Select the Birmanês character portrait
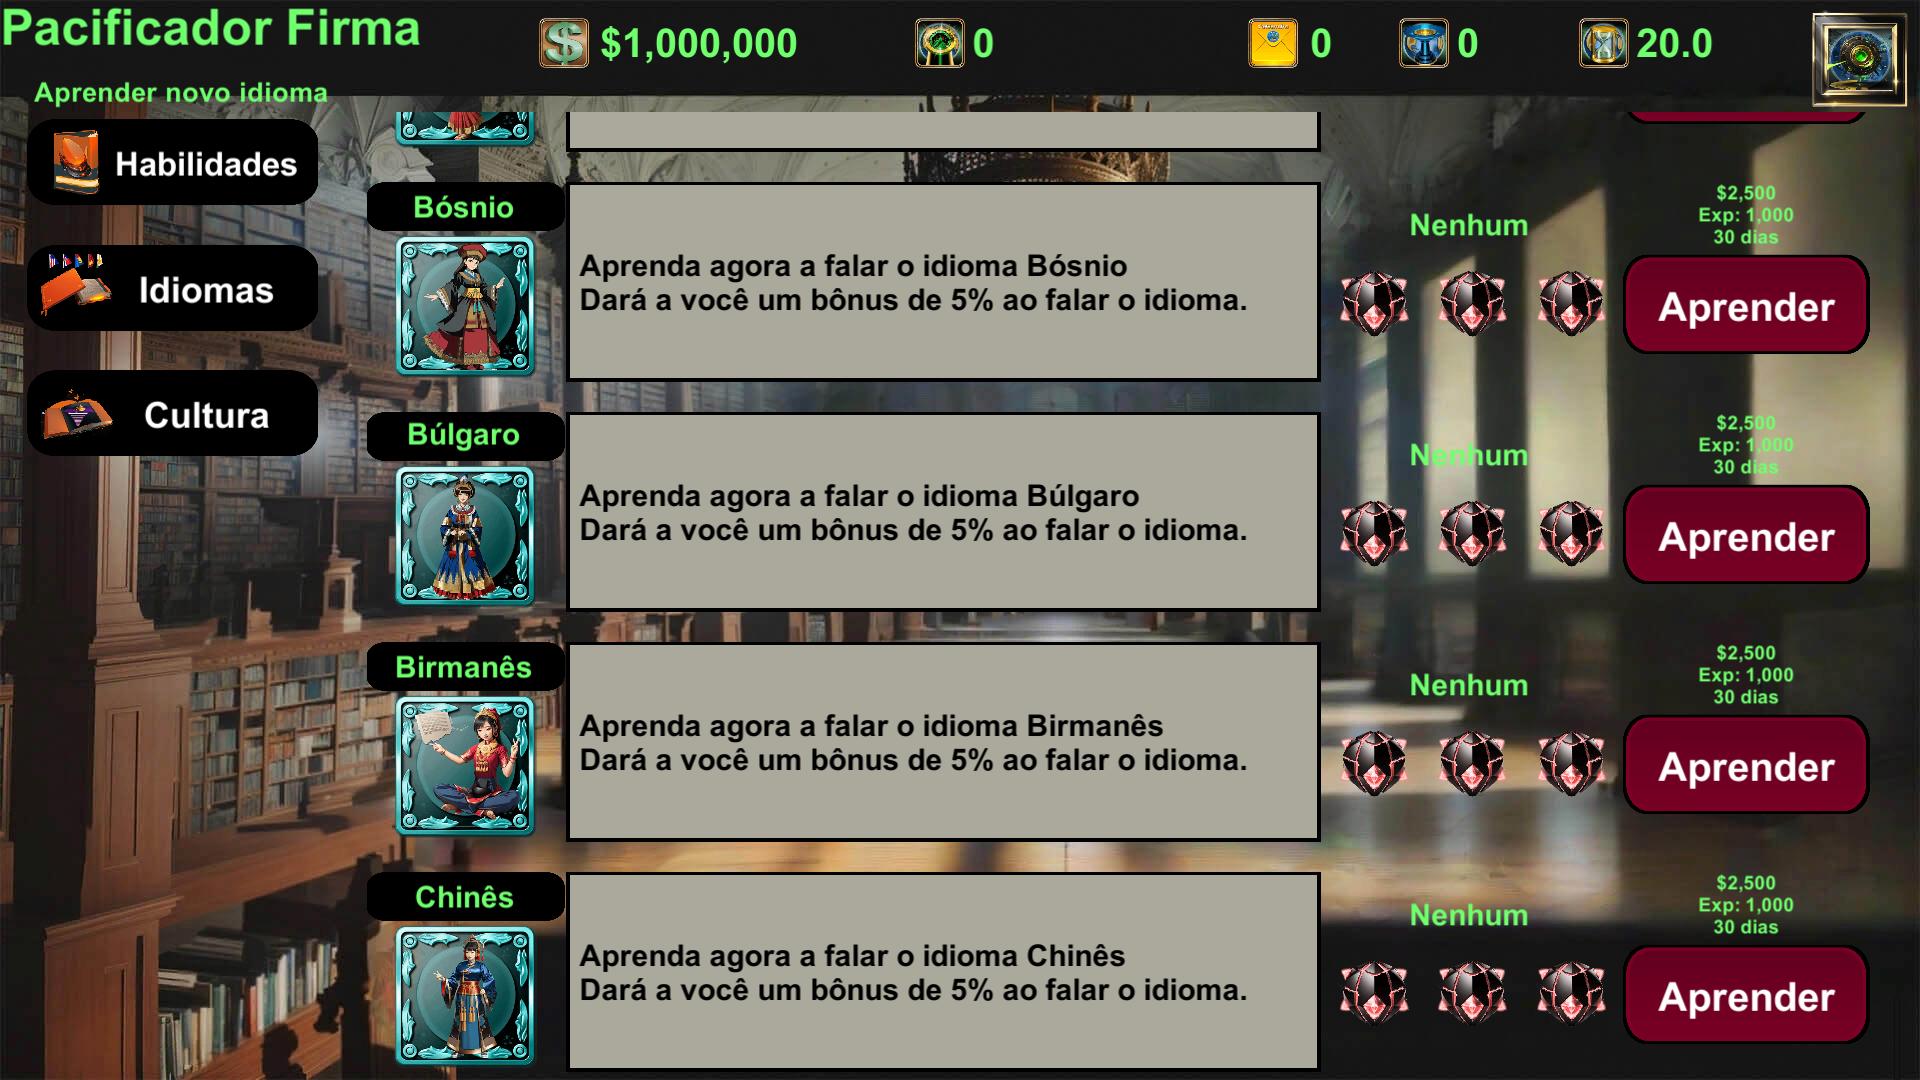The height and width of the screenshot is (1080, 1920). point(465,766)
